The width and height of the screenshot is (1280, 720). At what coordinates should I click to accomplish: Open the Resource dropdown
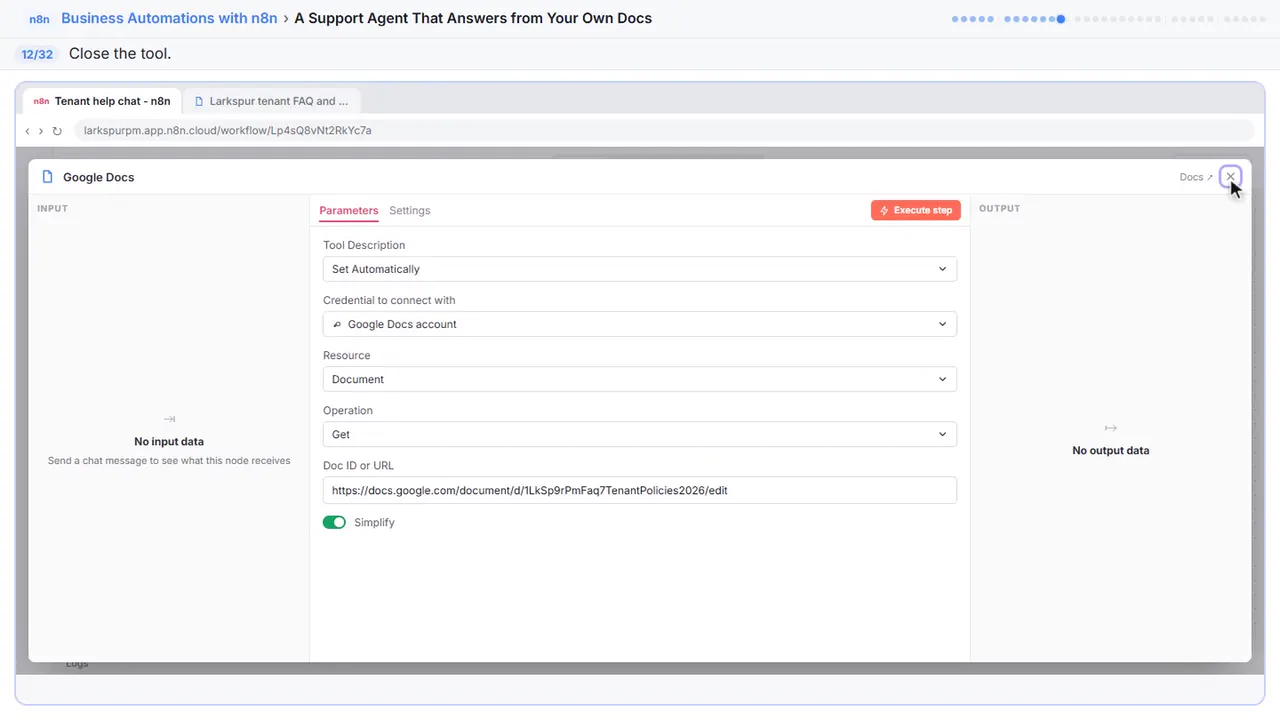click(x=640, y=379)
